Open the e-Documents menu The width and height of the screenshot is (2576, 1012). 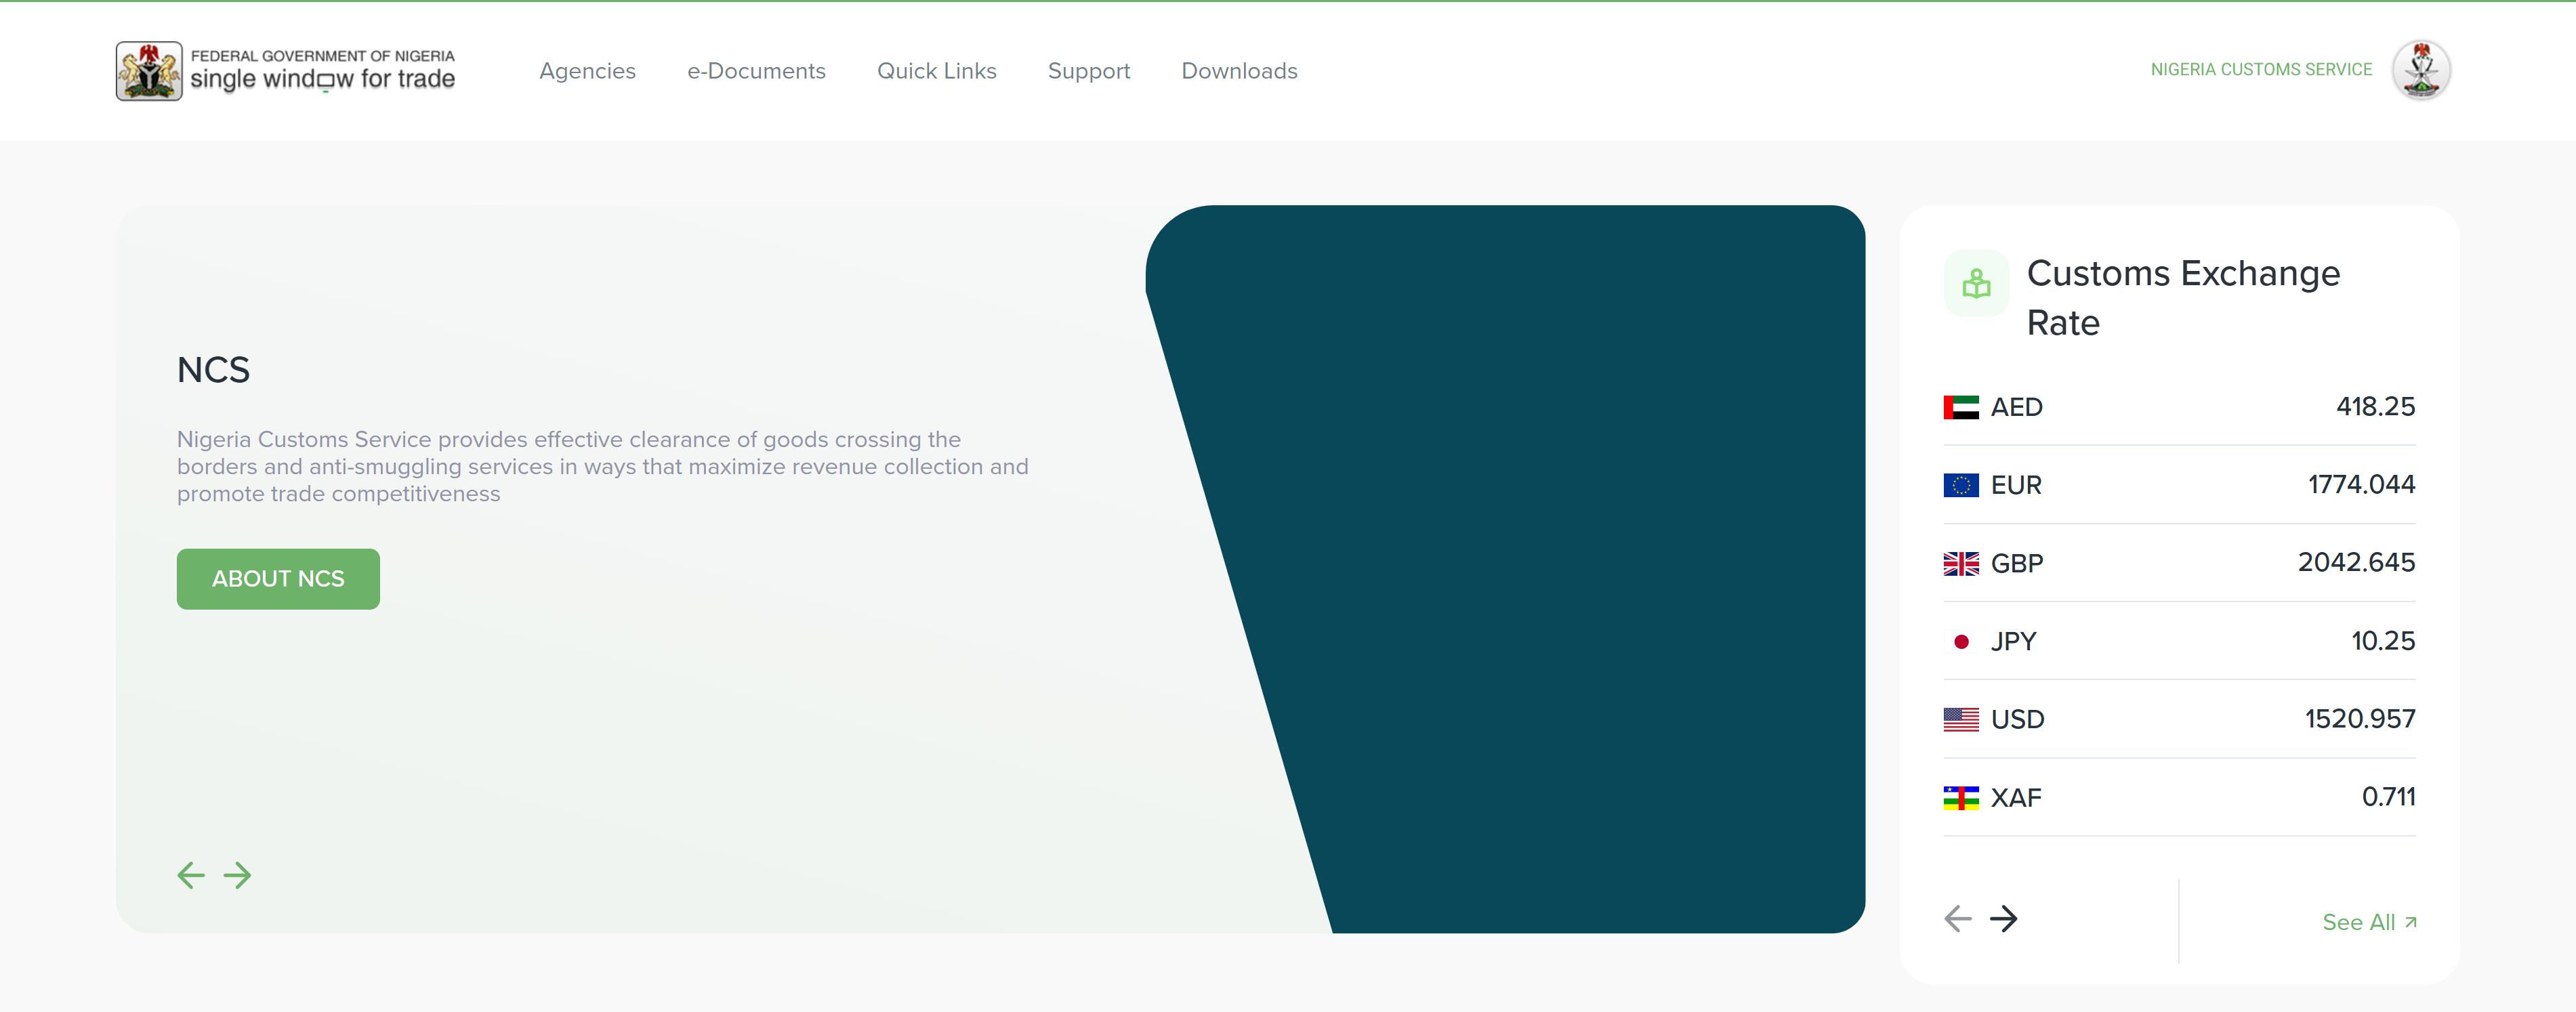(x=755, y=70)
